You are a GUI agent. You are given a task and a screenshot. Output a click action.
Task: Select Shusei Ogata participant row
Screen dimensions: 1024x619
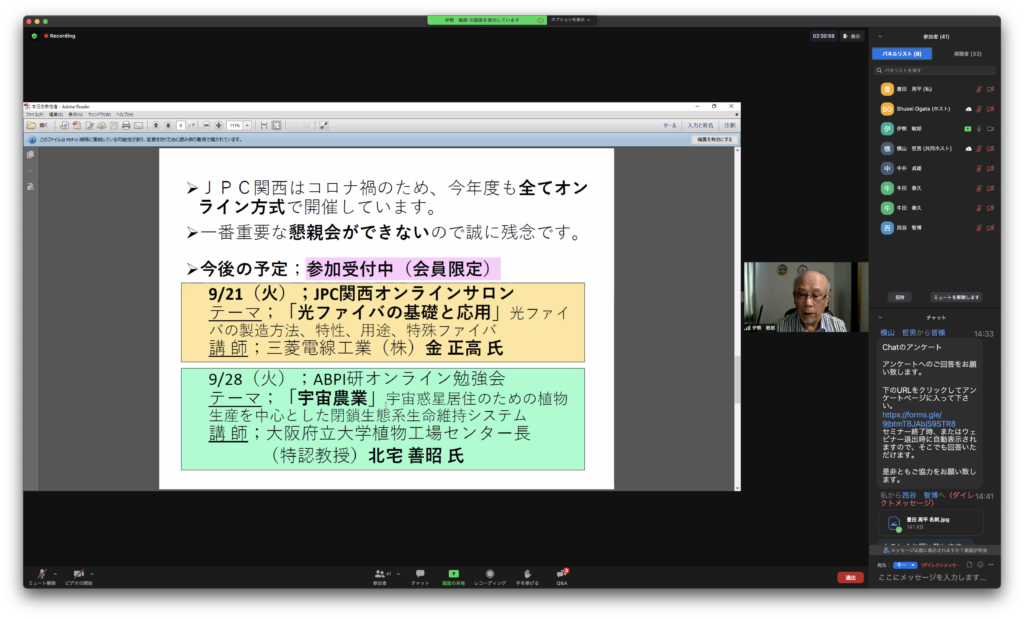coord(935,109)
